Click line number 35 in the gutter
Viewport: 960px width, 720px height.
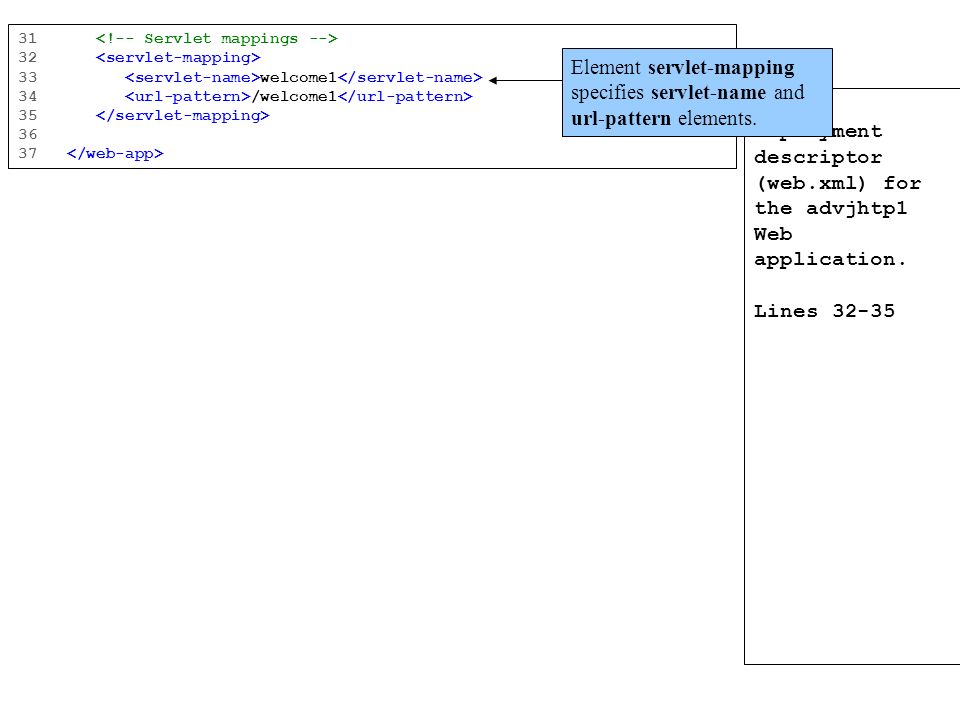(x=28, y=115)
